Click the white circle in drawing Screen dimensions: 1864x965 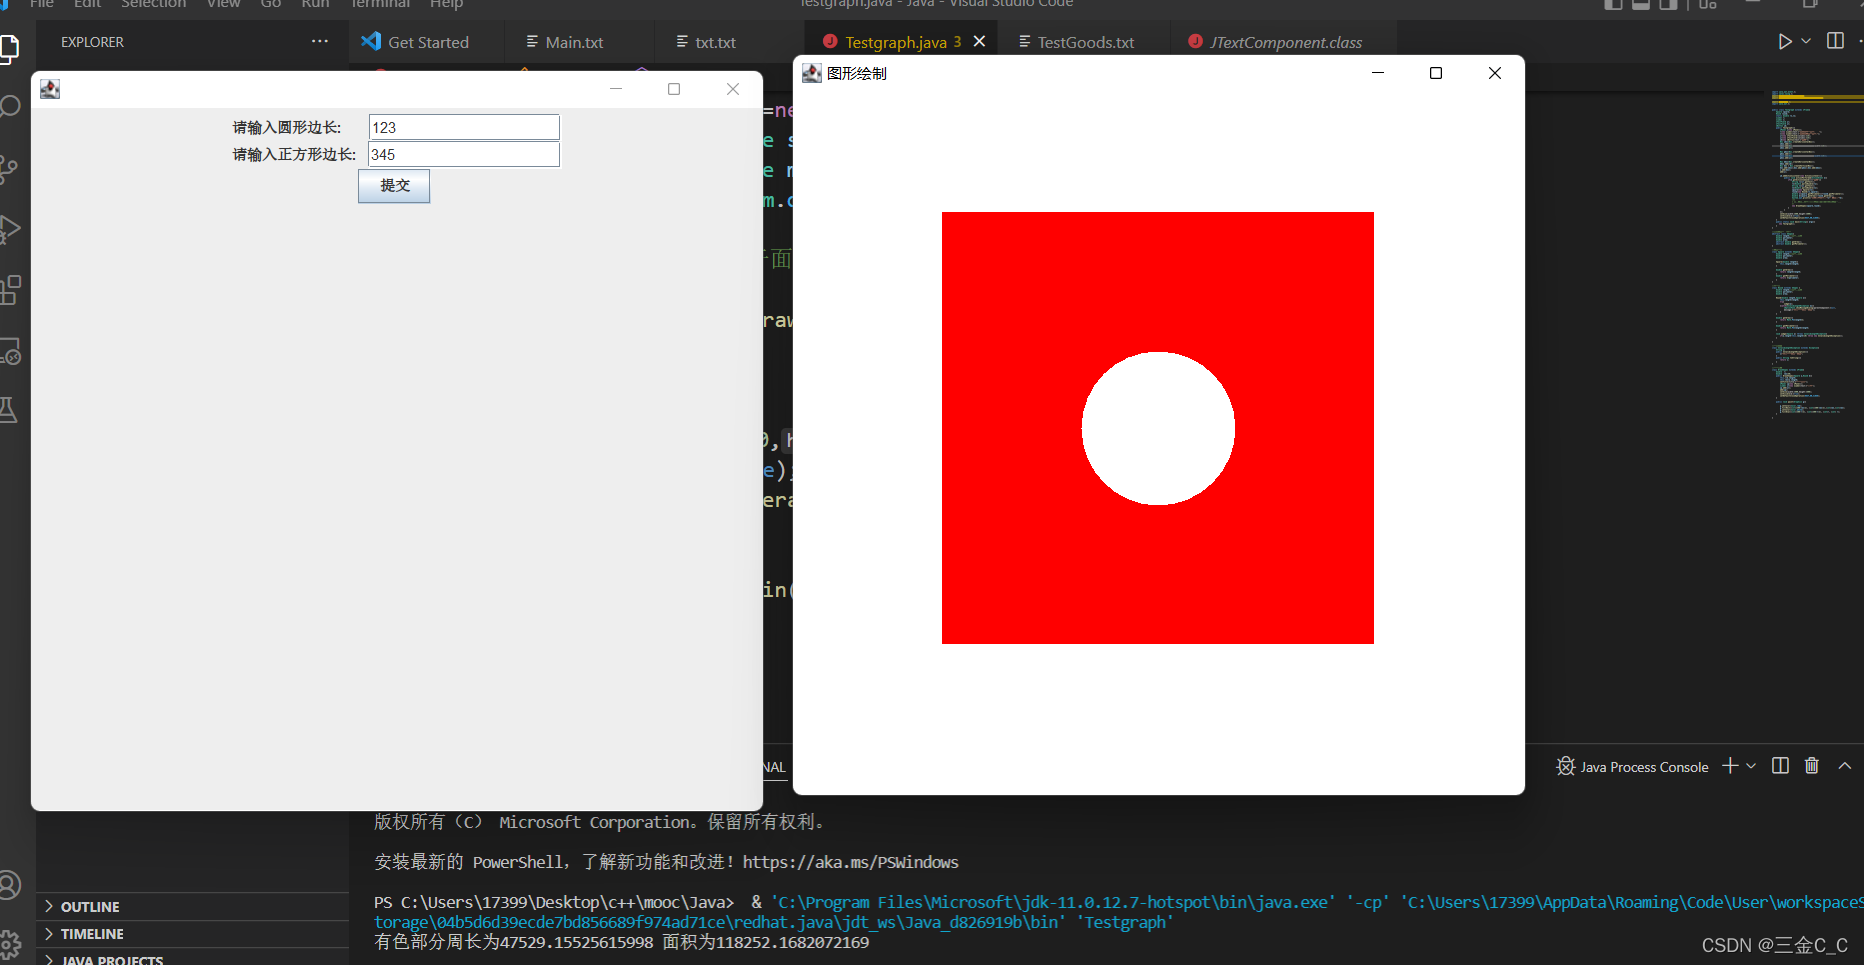click(x=1158, y=428)
